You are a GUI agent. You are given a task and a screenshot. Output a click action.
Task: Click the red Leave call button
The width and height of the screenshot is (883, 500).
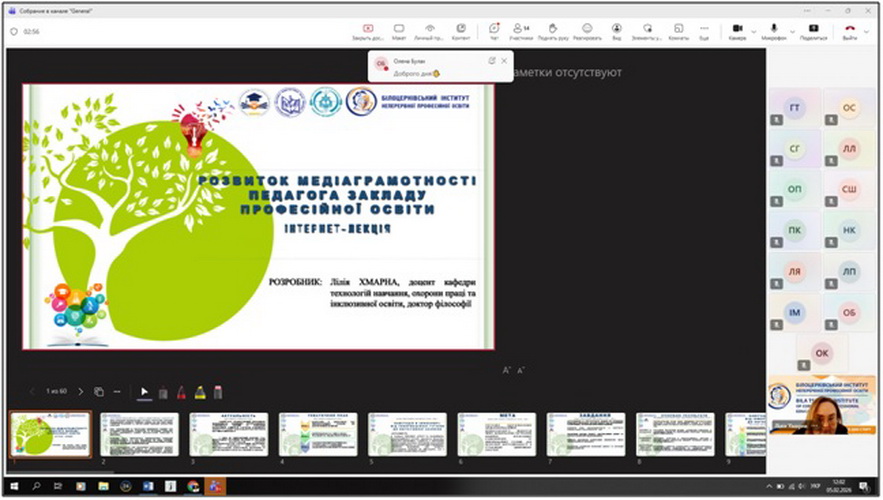click(x=850, y=31)
